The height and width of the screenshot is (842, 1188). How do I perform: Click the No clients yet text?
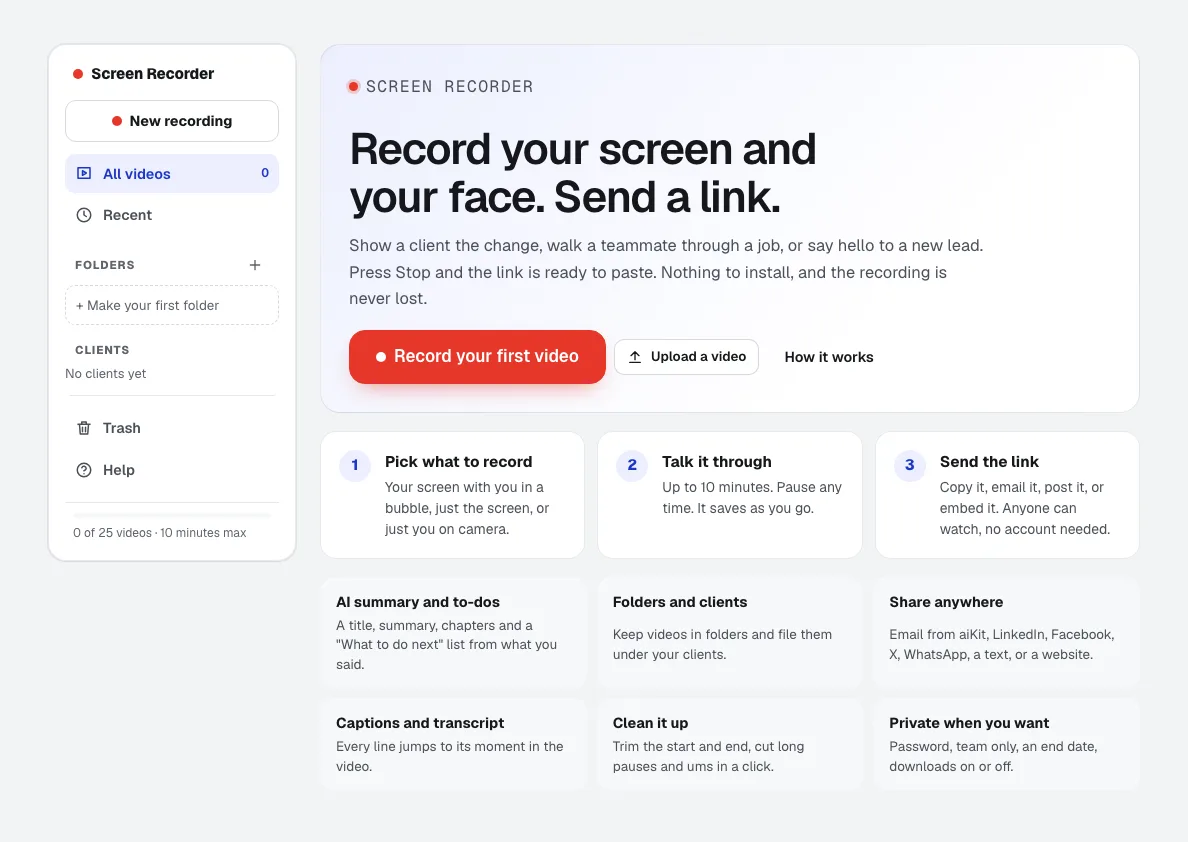[x=105, y=374]
